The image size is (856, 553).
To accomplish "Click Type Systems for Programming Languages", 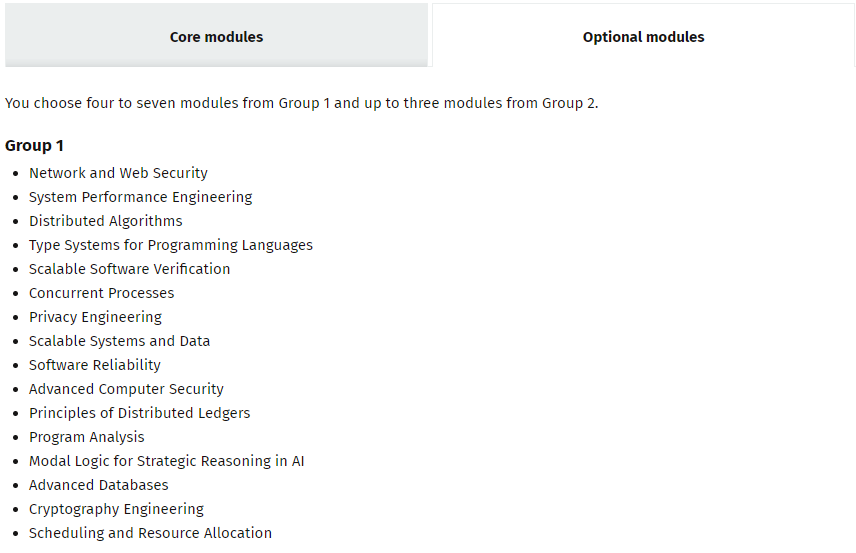I will coord(170,245).
